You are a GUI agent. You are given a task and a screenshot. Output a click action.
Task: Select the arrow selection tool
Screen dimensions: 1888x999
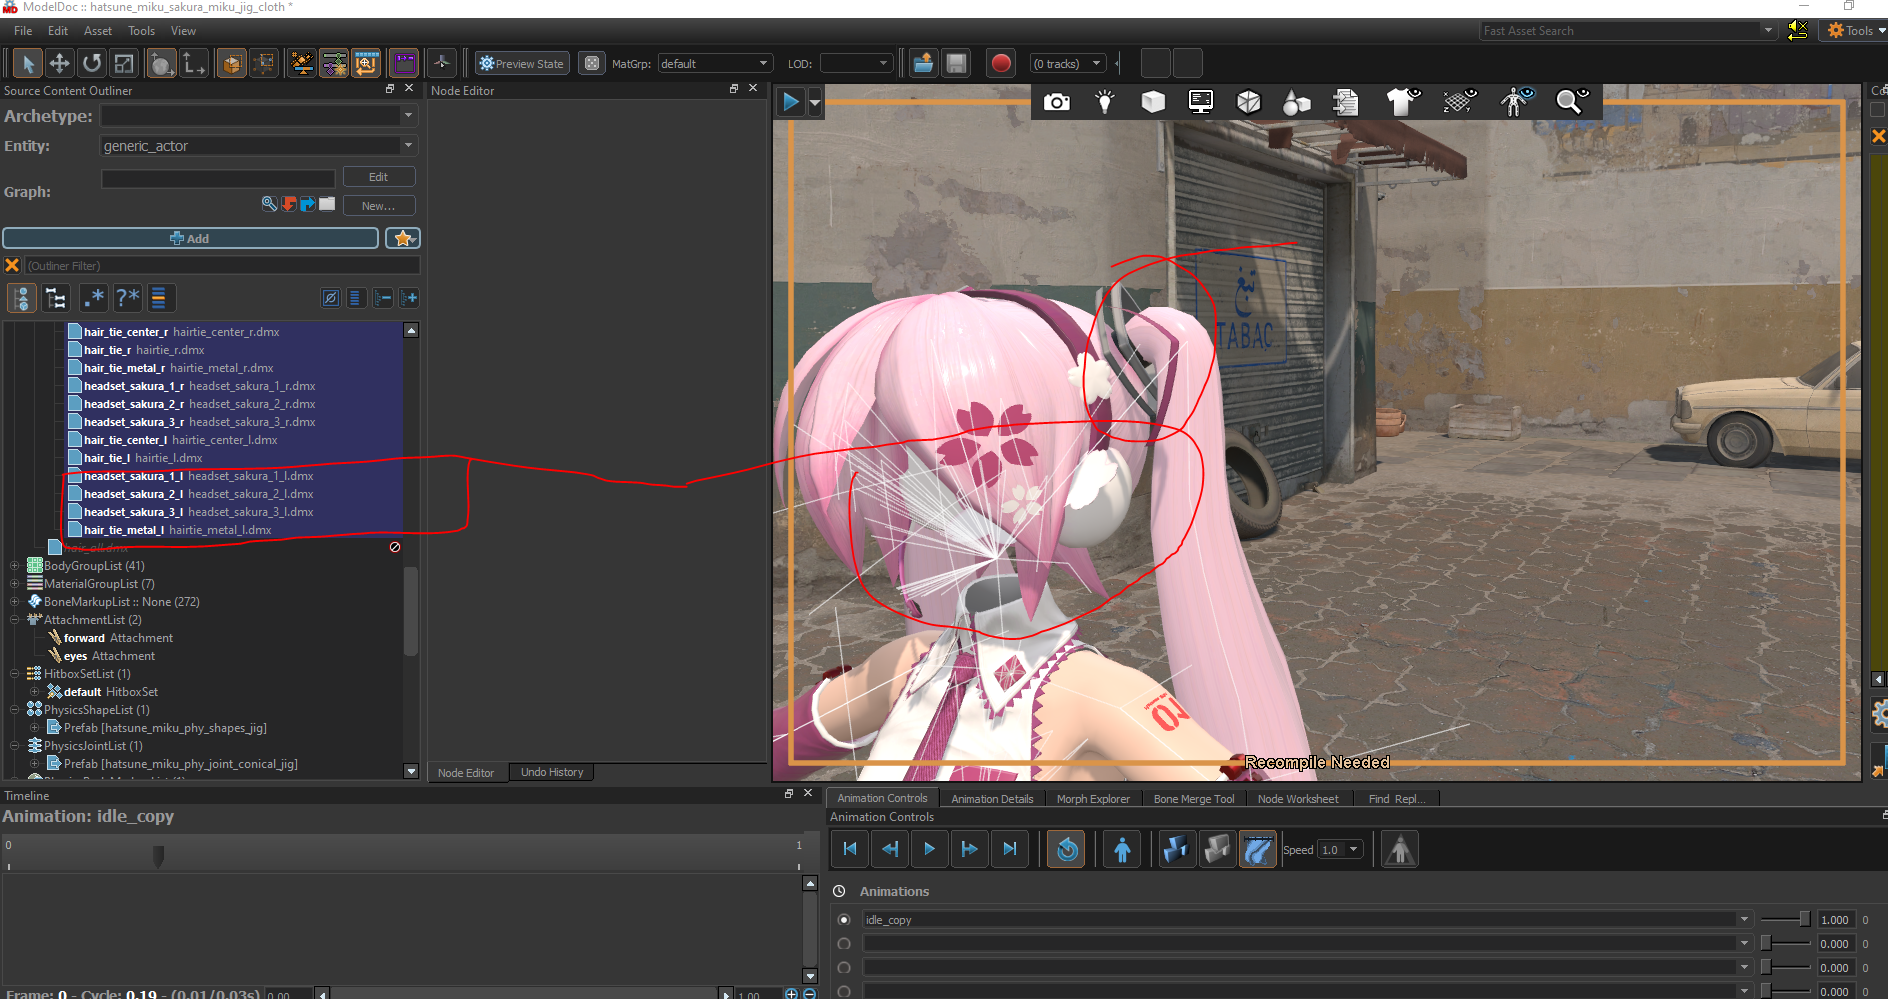[x=28, y=64]
